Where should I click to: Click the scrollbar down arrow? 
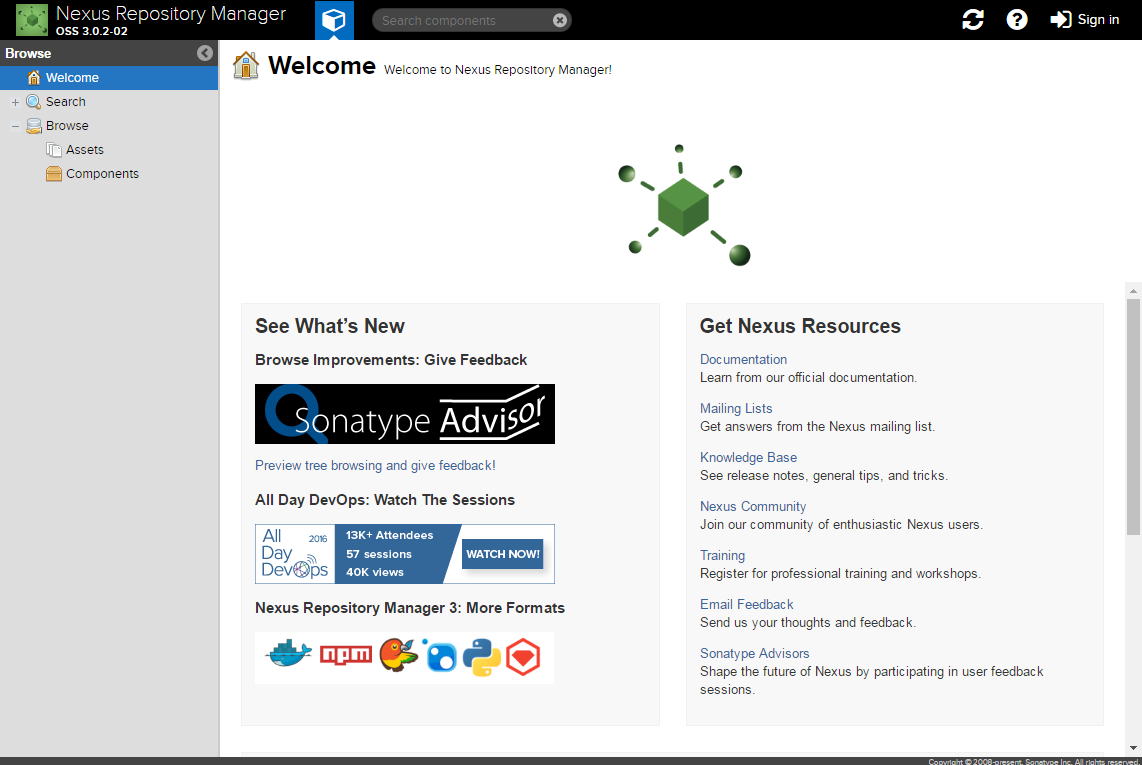coord(1133,748)
